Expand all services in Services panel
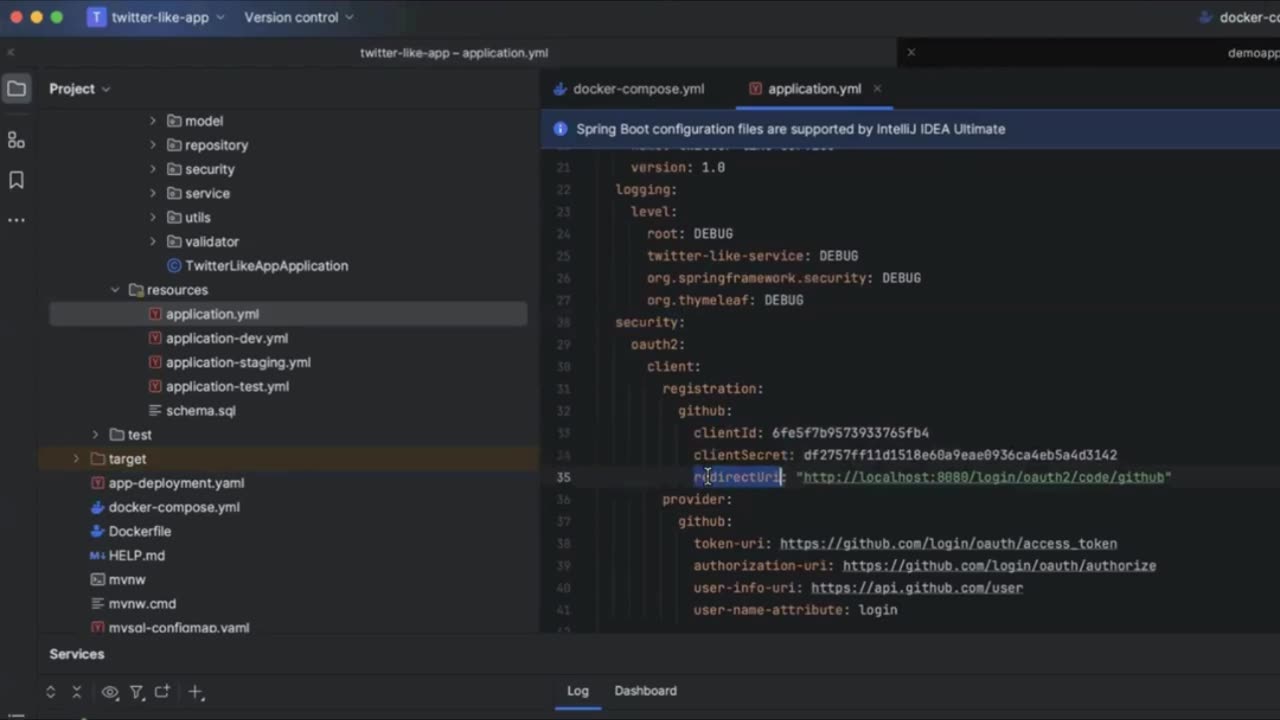Screen dimensions: 1280x720 coord(50,692)
